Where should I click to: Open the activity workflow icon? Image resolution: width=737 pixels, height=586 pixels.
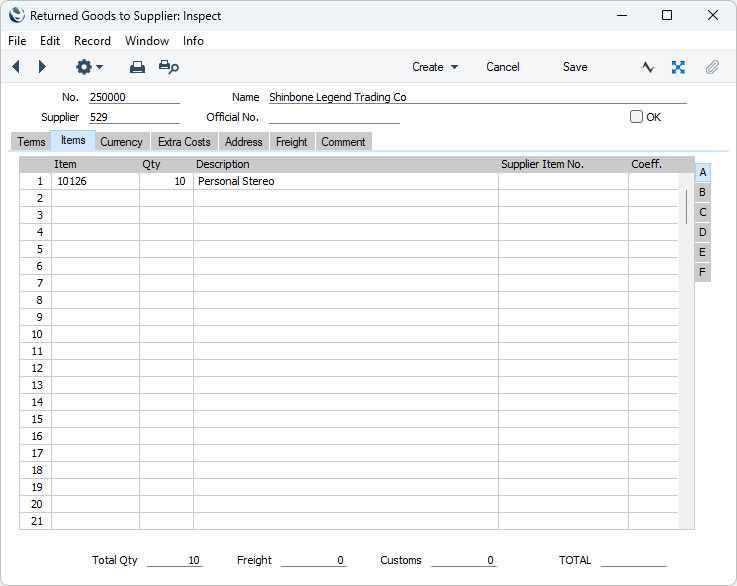(647, 67)
